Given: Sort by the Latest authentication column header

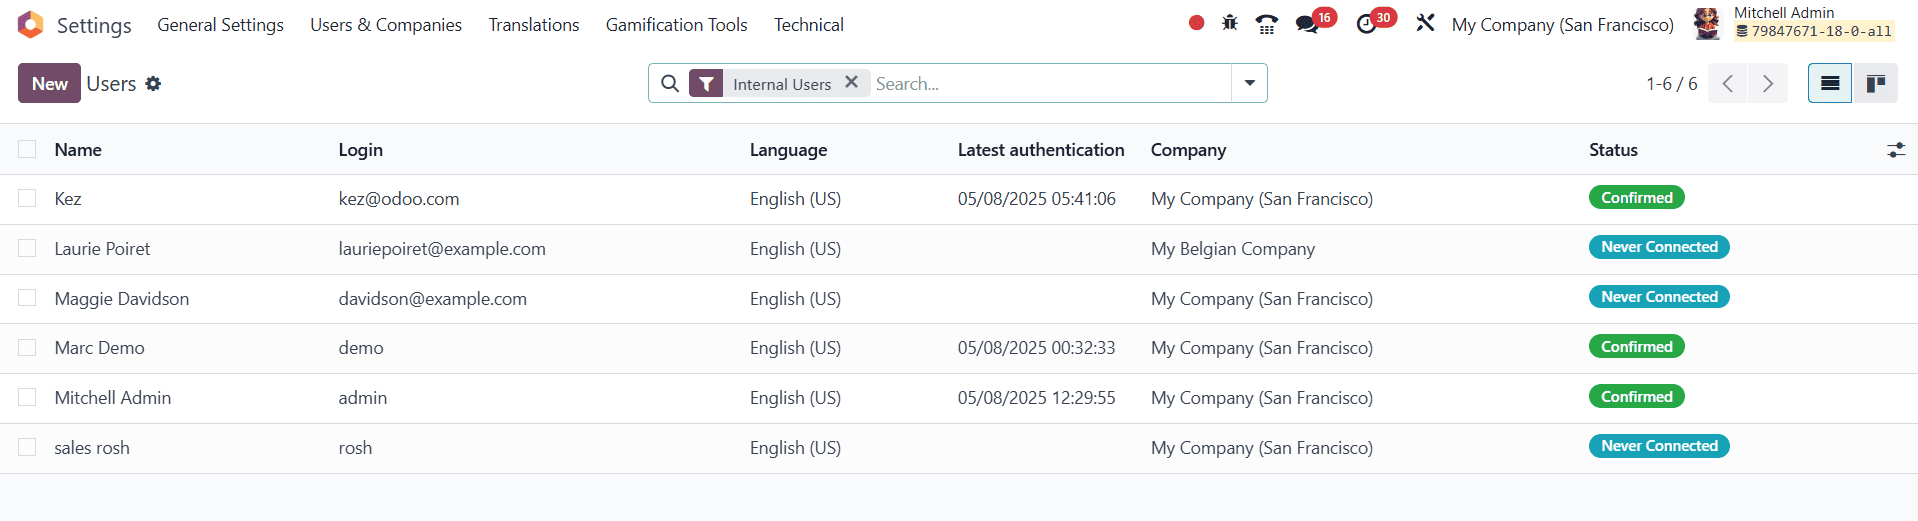Looking at the screenshot, I should [x=1041, y=149].
